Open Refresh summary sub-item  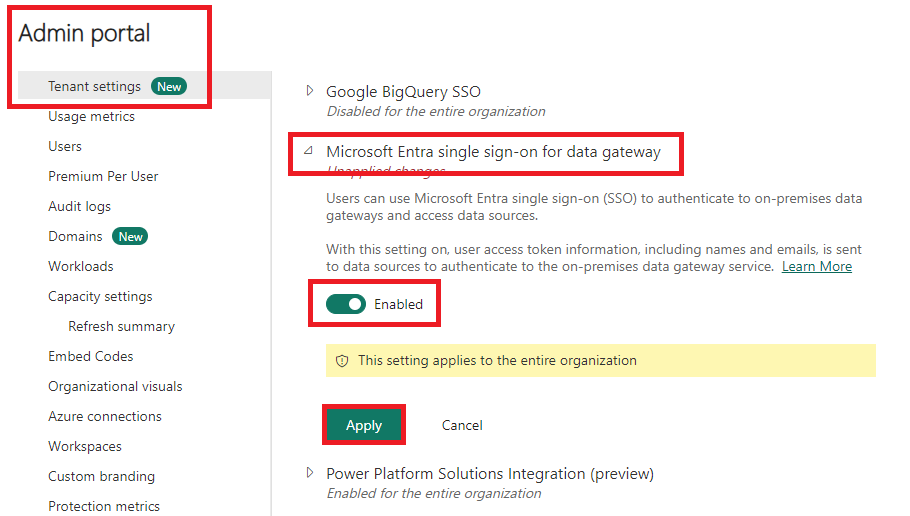click(x=121, y=326)
